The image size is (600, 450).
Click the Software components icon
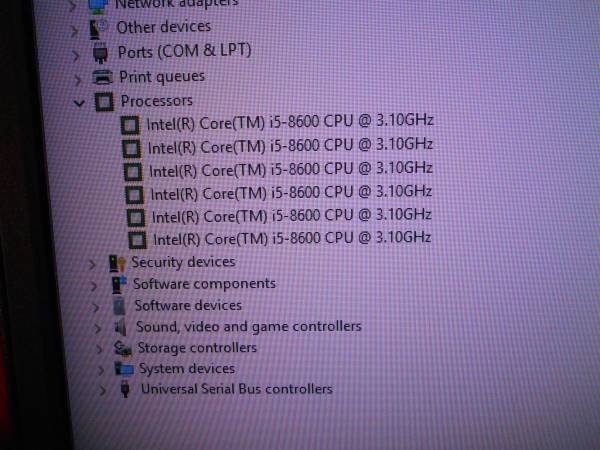(119, 285)
